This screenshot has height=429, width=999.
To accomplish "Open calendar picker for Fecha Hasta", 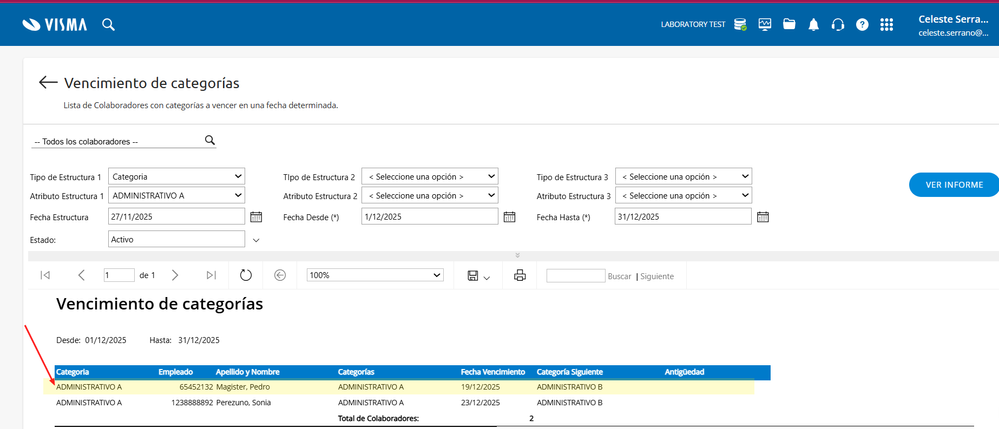I will pyautogui.click(x=763, y=217).
